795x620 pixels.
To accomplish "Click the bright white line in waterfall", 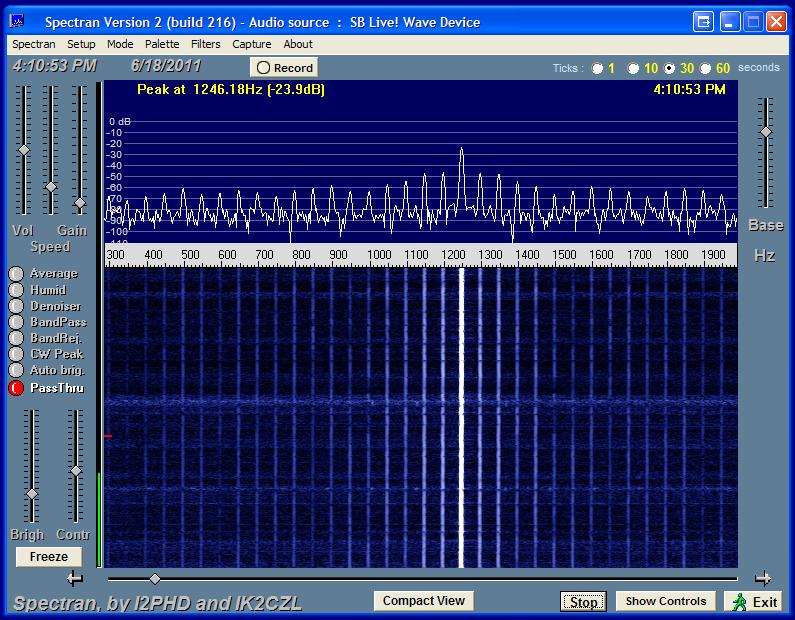I will point(461,418).
